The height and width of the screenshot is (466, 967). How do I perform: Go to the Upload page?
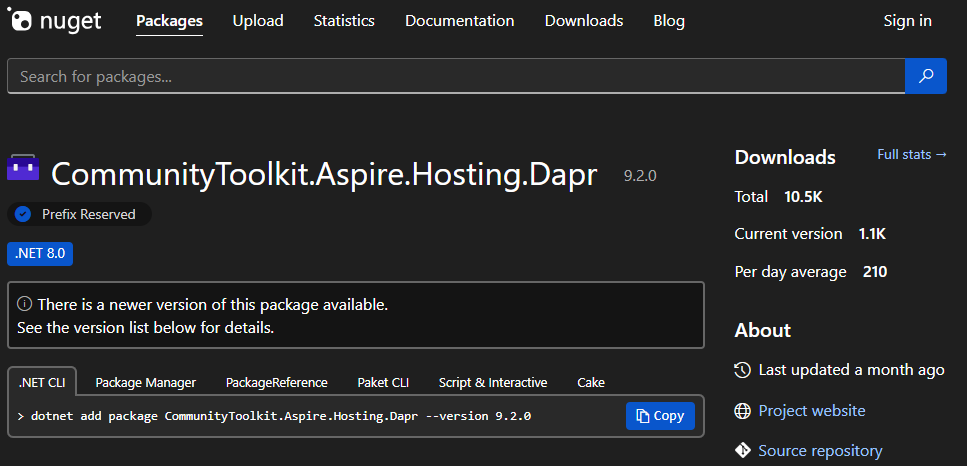tap(258, 21)
